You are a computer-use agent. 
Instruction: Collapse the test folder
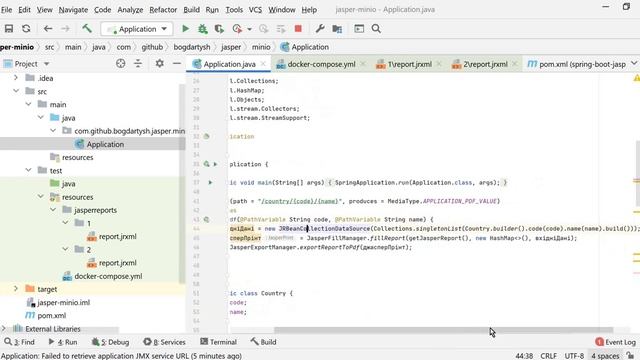click(x=28, y=170)
